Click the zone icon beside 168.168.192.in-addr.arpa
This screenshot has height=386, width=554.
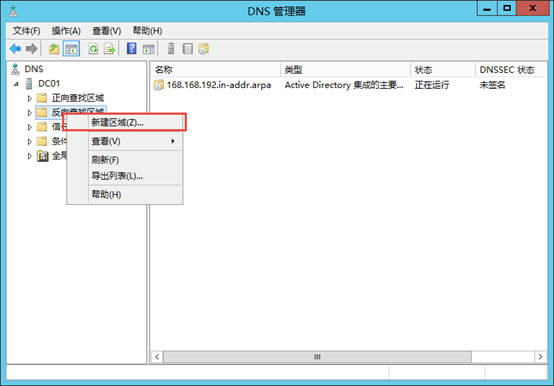(159, 85)
